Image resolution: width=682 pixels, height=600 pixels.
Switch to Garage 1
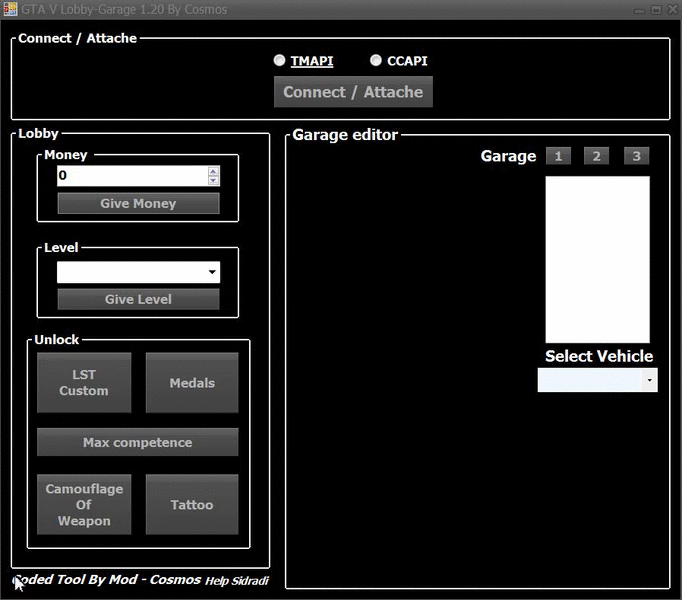[558, 156]
